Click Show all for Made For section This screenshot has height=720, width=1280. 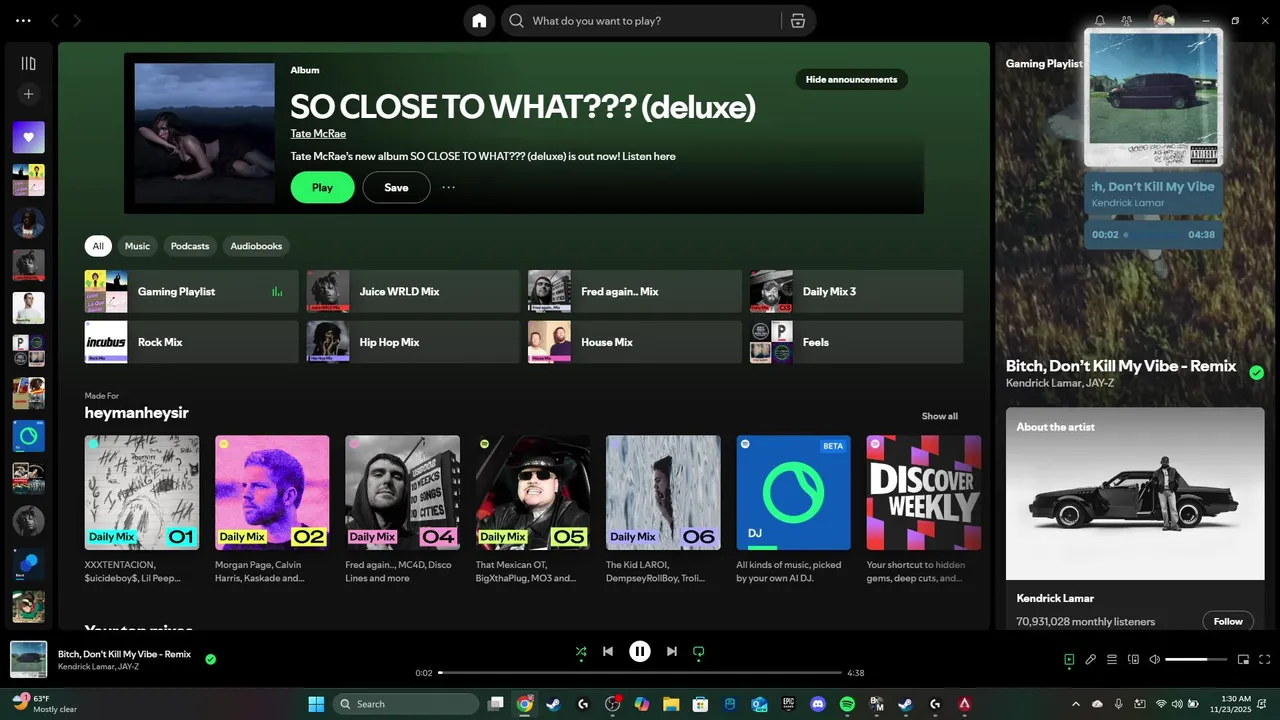[939, 416]
